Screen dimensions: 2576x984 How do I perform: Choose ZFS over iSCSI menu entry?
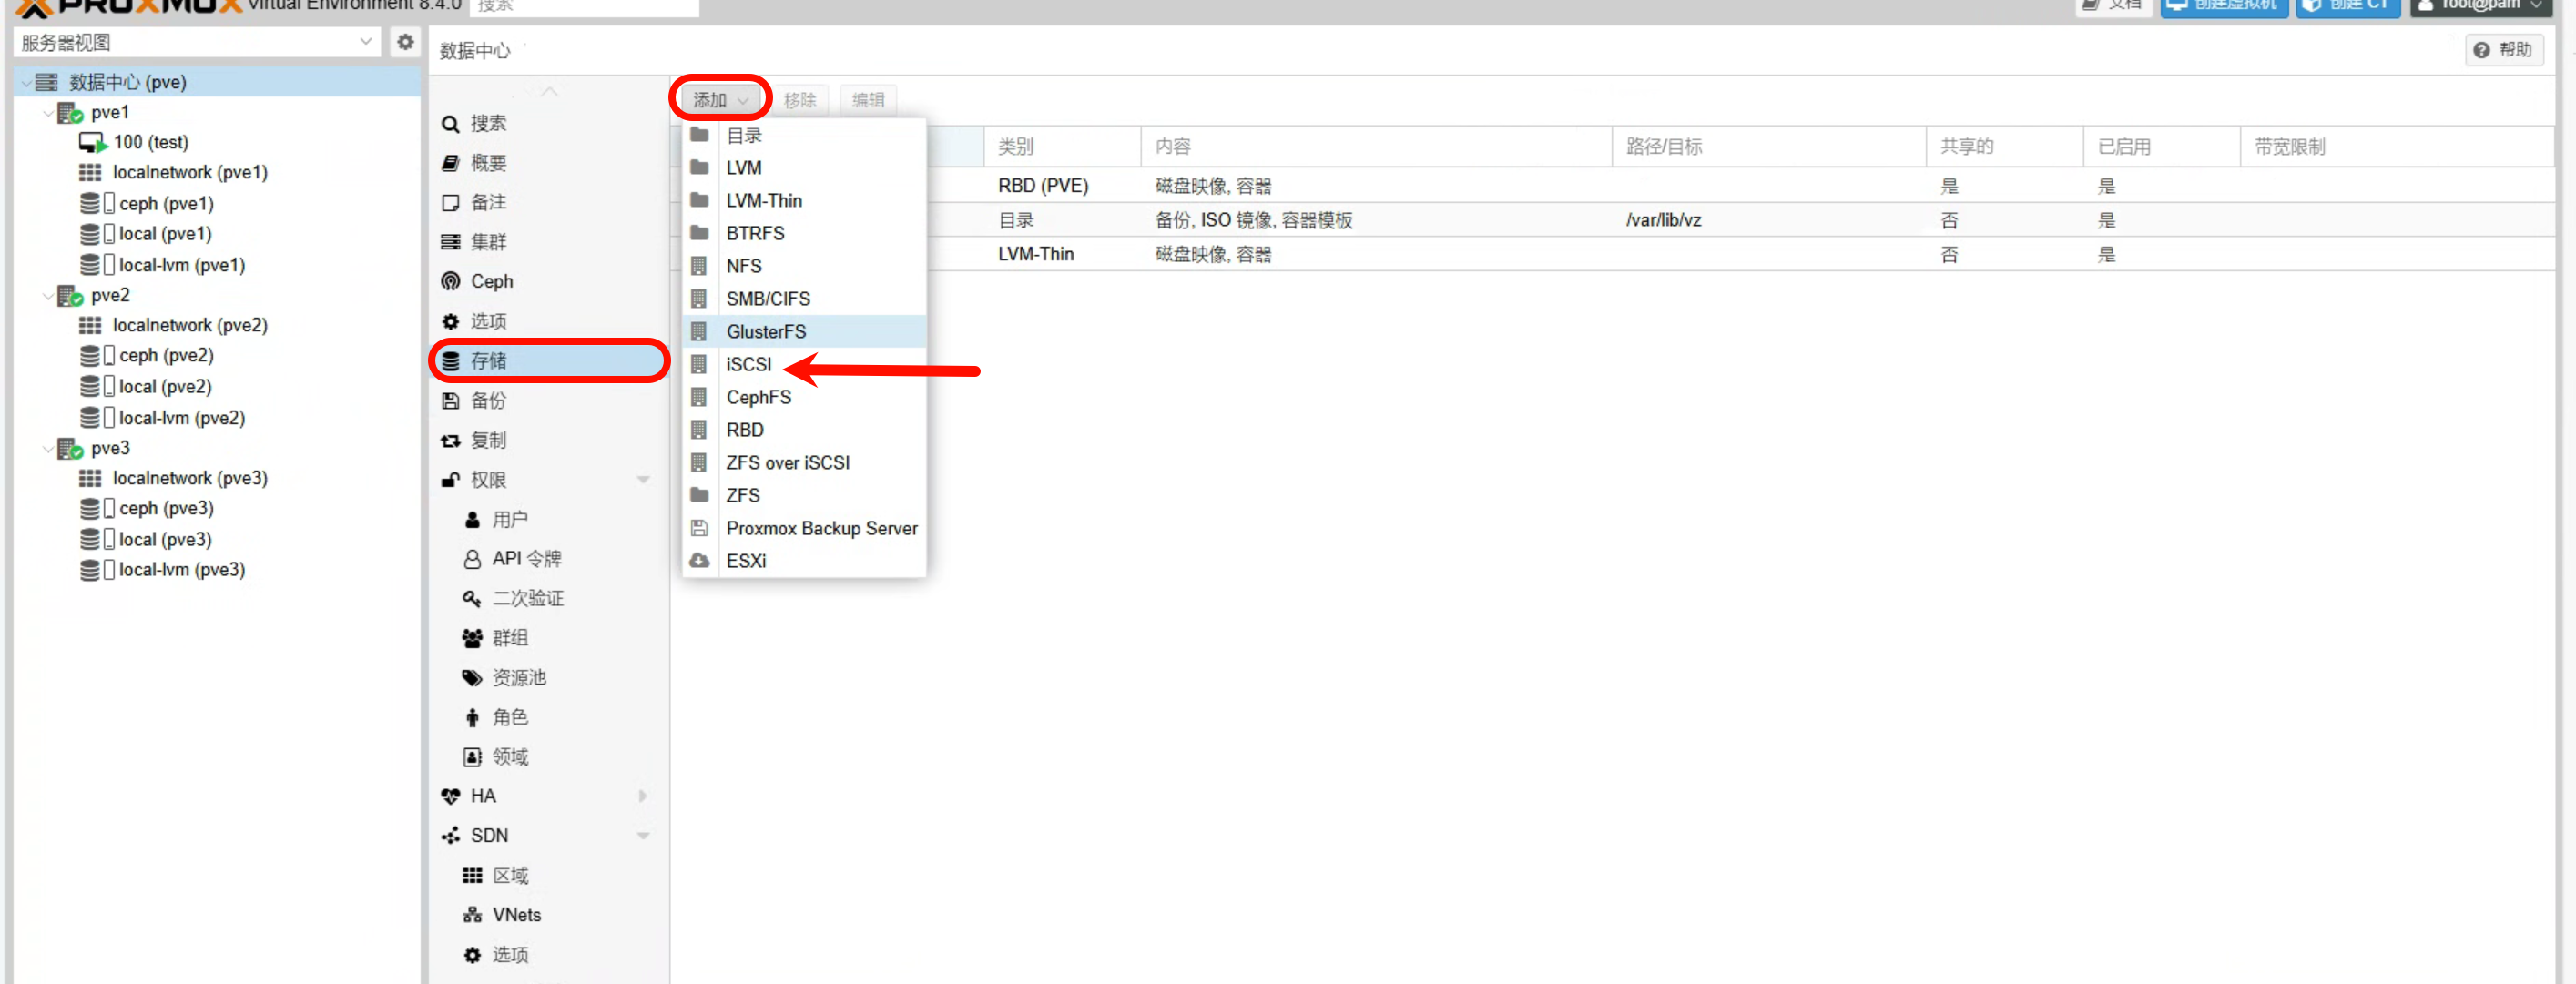[787, 462]
